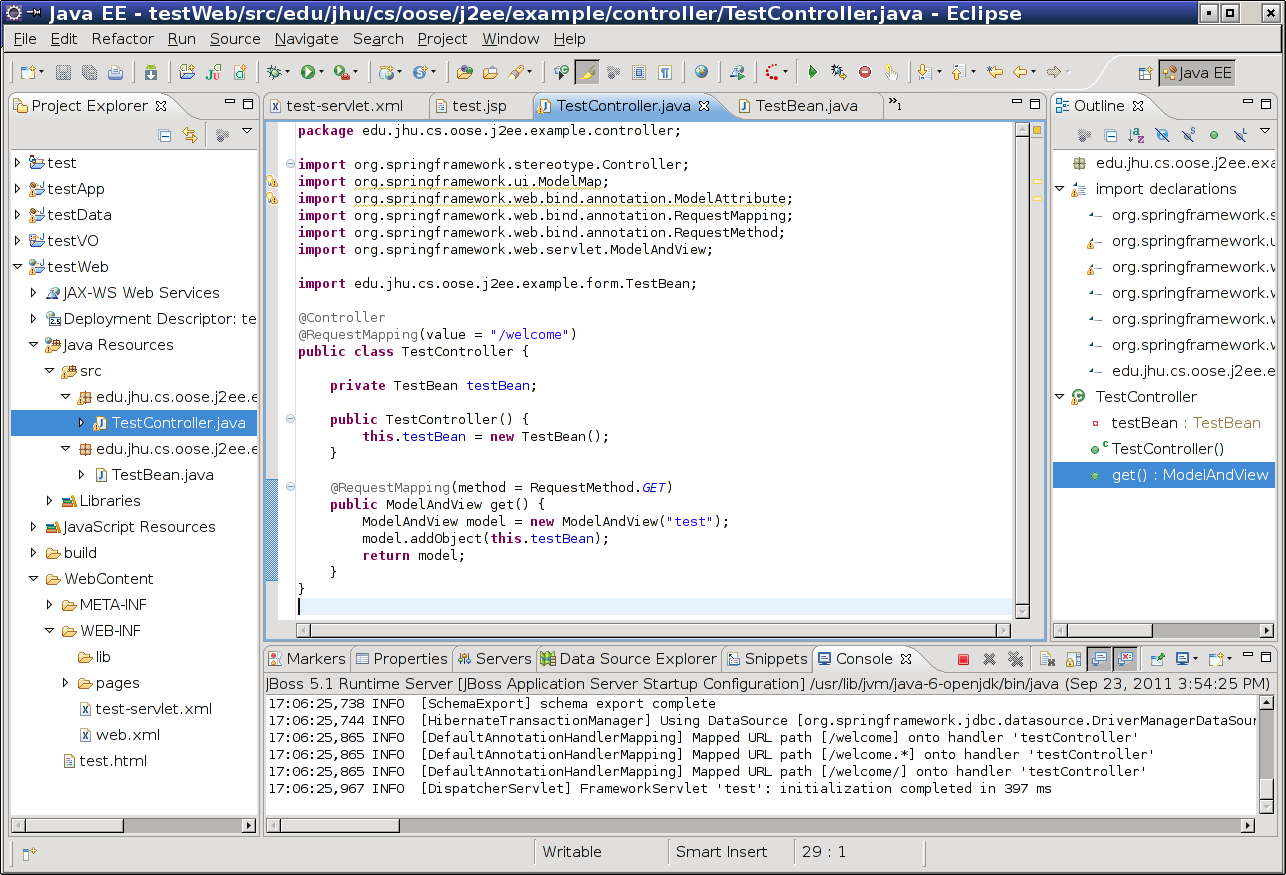Viewport: 1286px width, 875px height.
Task: Collapse import declarations in the Outline
Action: (x=1060, y=189)
